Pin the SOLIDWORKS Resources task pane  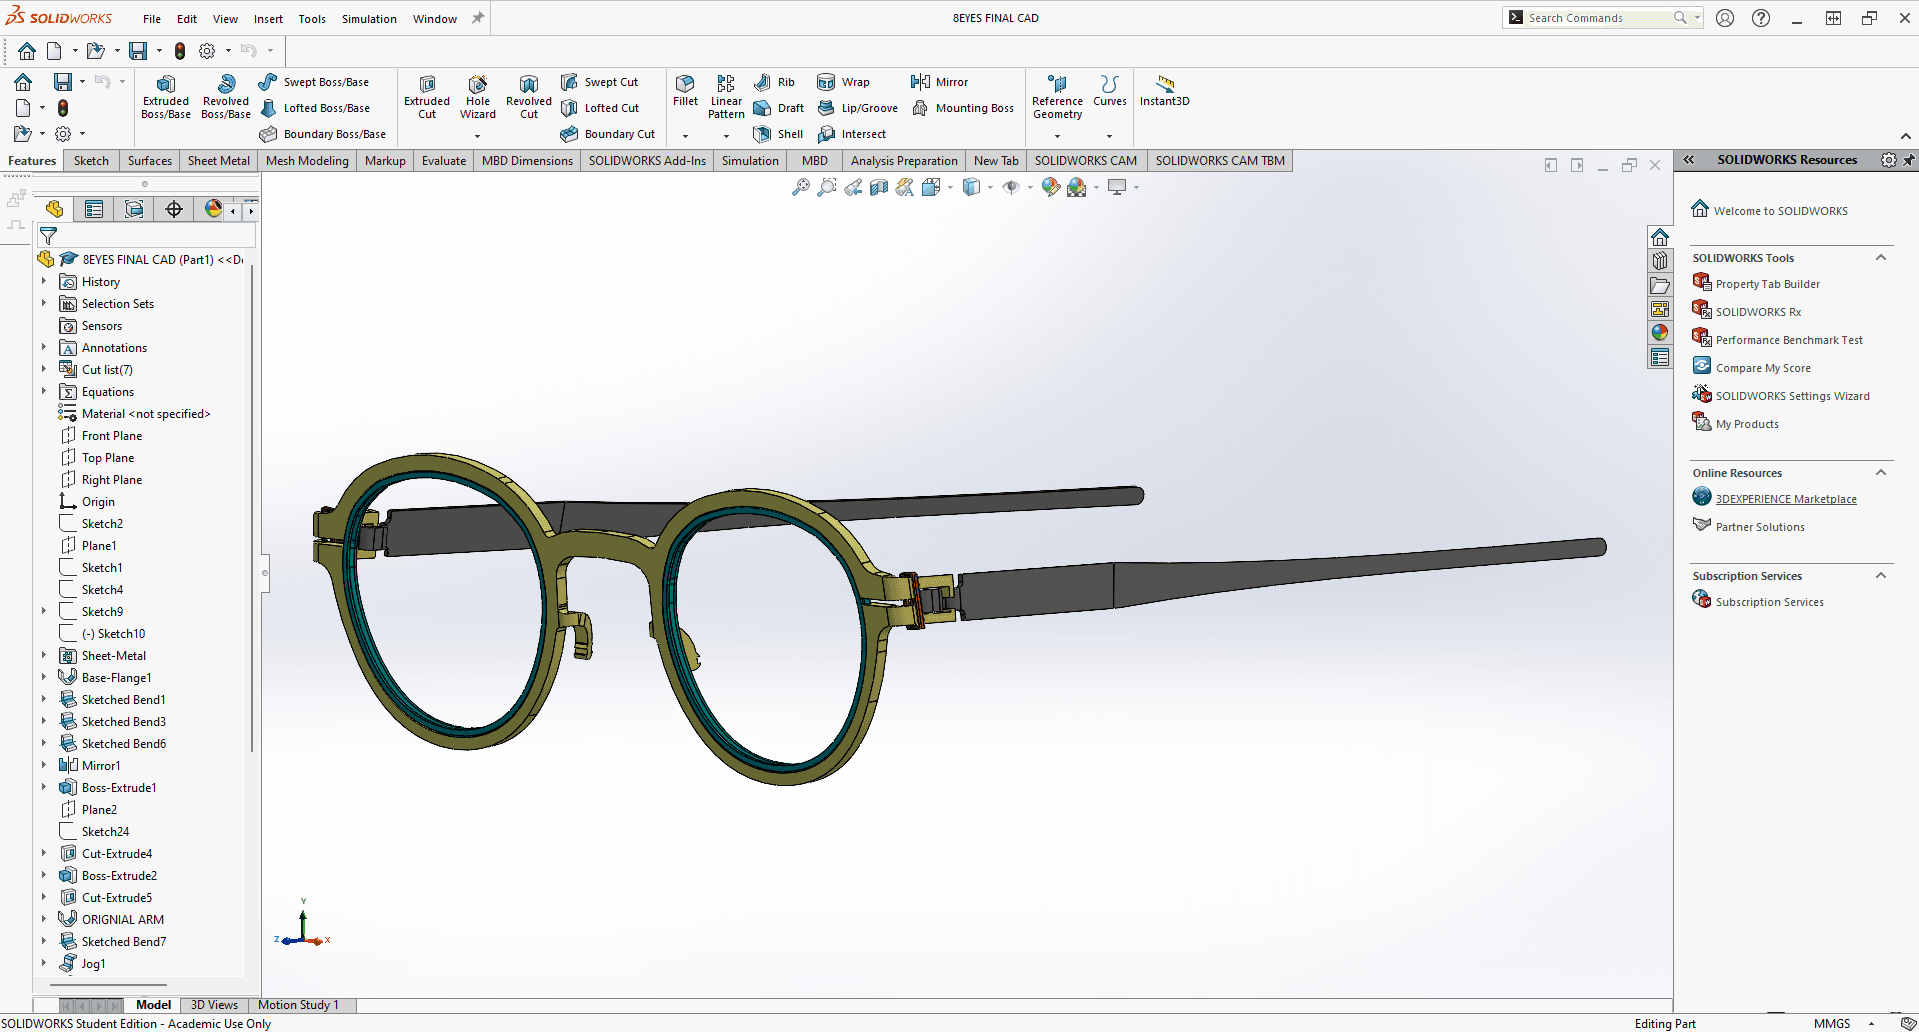[x=1908, y=160]
